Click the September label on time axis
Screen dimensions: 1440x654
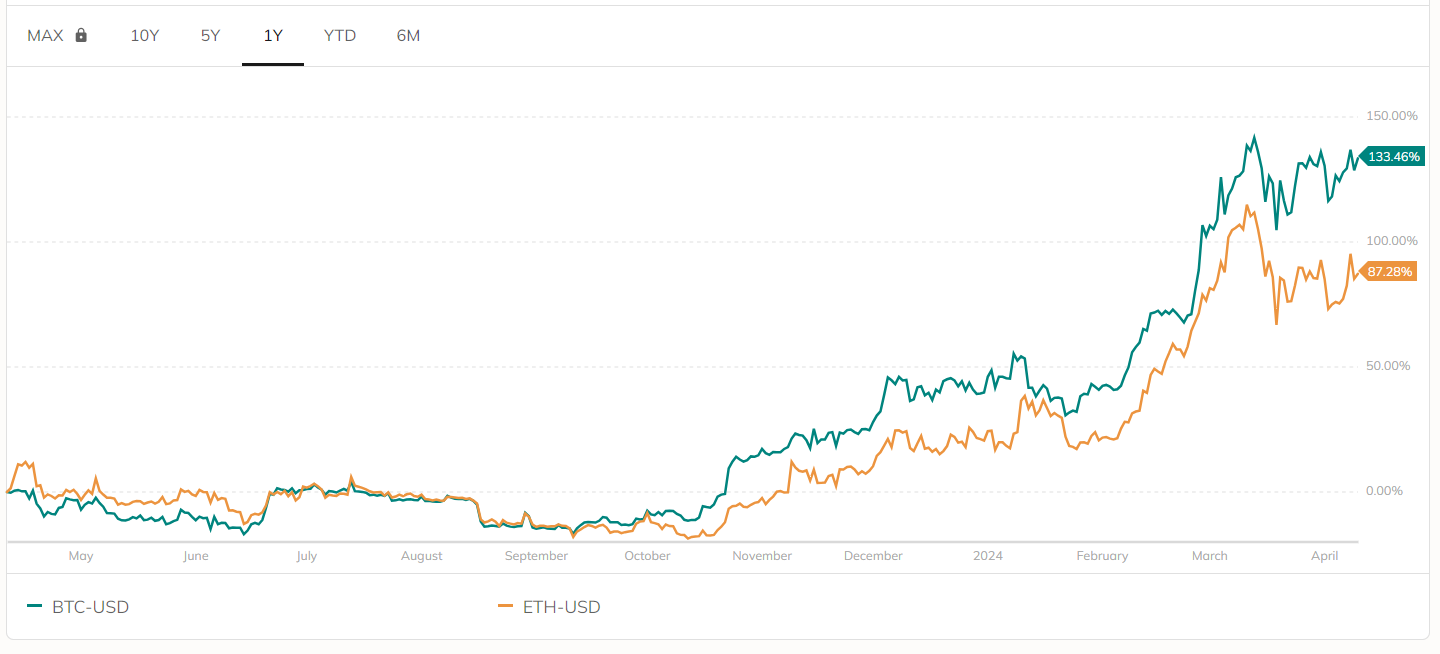(x=536, y=556)
